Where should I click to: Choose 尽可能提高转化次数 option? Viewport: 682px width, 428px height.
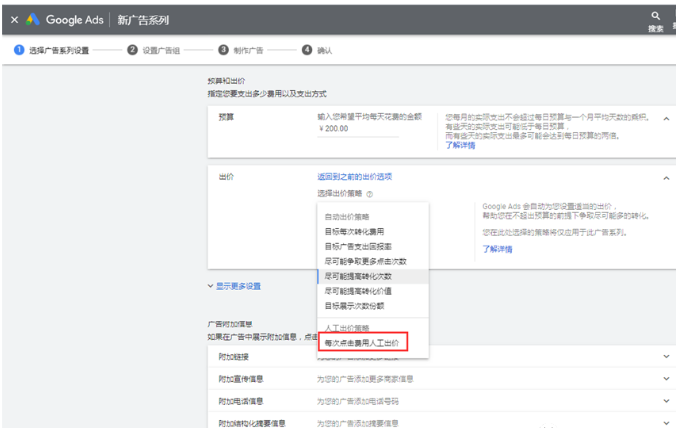click(x=358, y=275)
